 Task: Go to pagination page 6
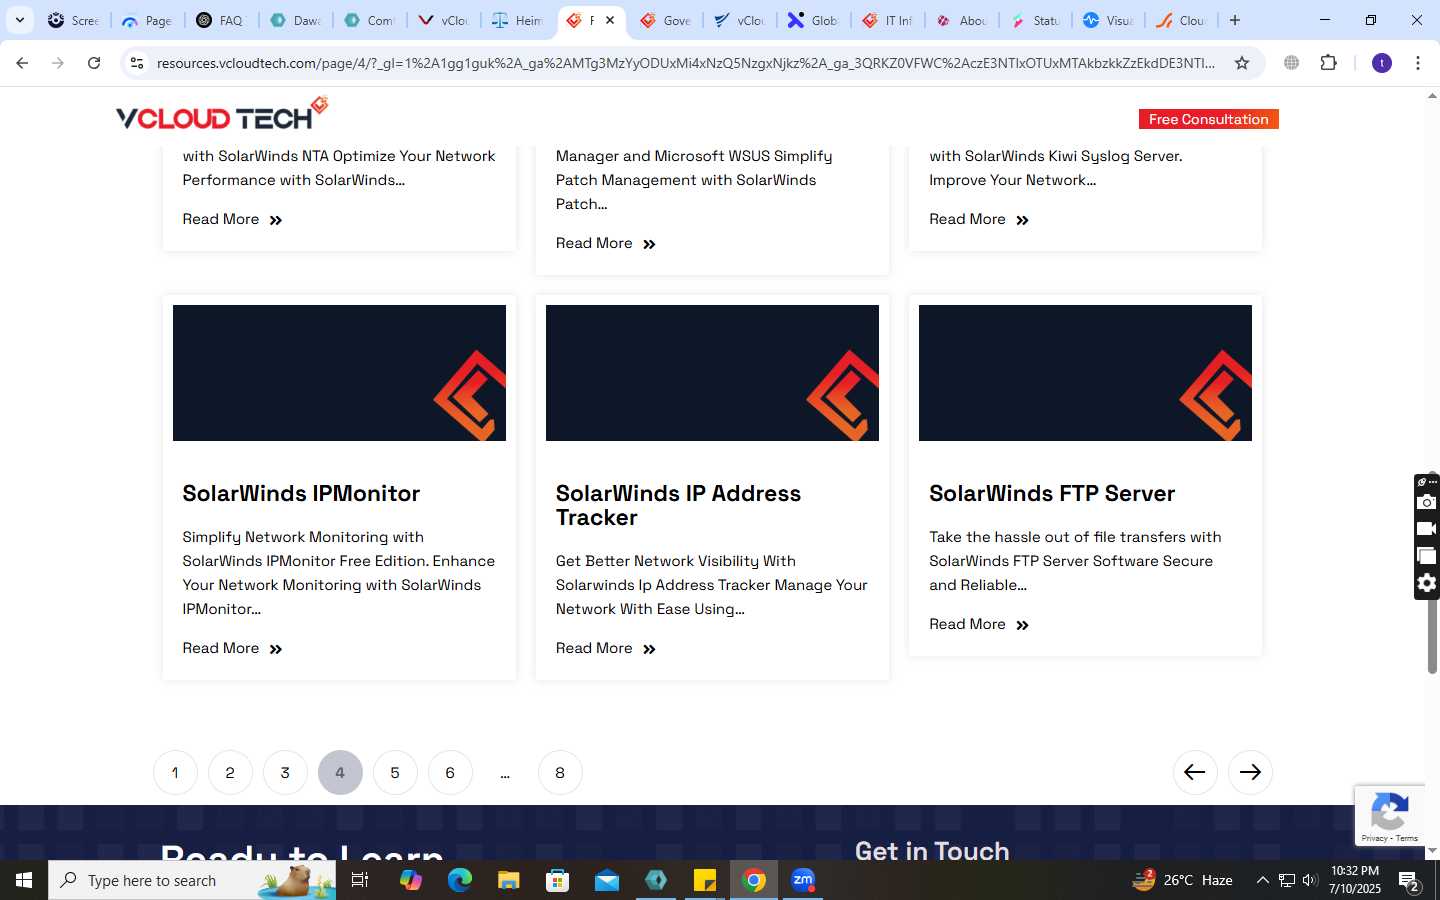click(450, 772)
